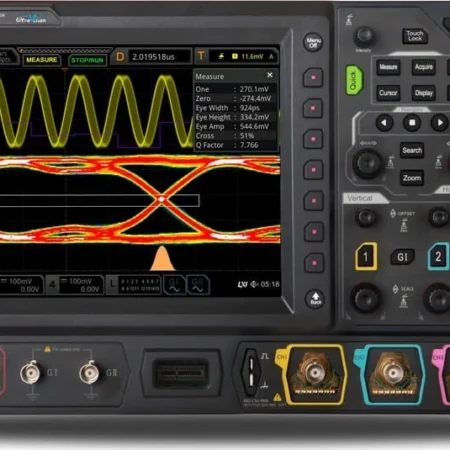
Task: Tap on-screen GI generator waveform icon
Action: [x=174, y=285]
